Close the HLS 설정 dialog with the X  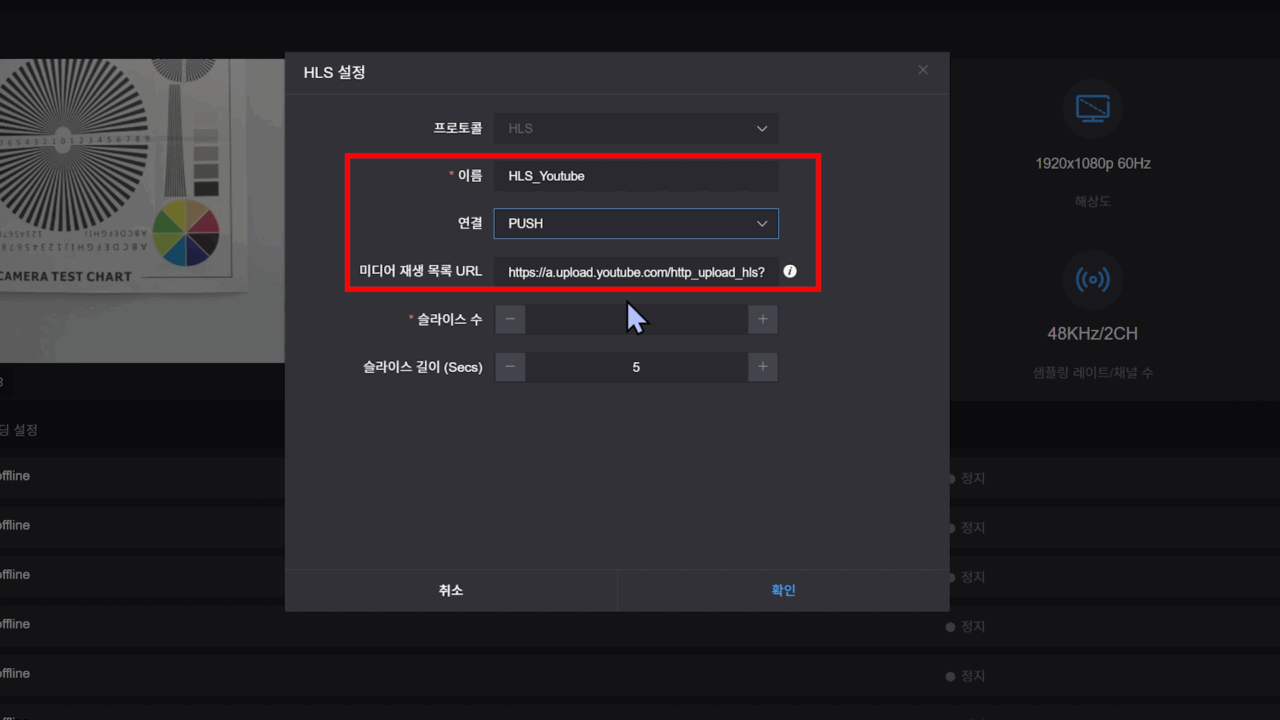pyautogui.click(x=922, y=69)
